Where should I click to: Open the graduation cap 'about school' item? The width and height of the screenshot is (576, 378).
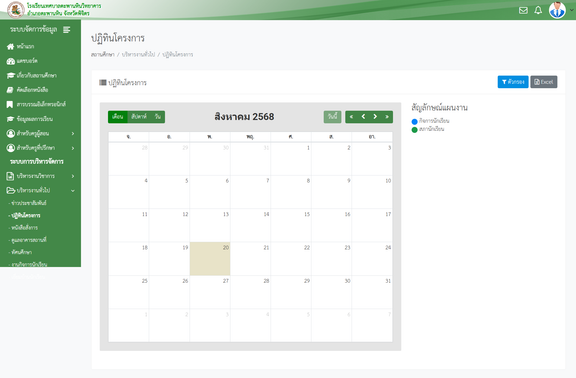click(11, 75)
